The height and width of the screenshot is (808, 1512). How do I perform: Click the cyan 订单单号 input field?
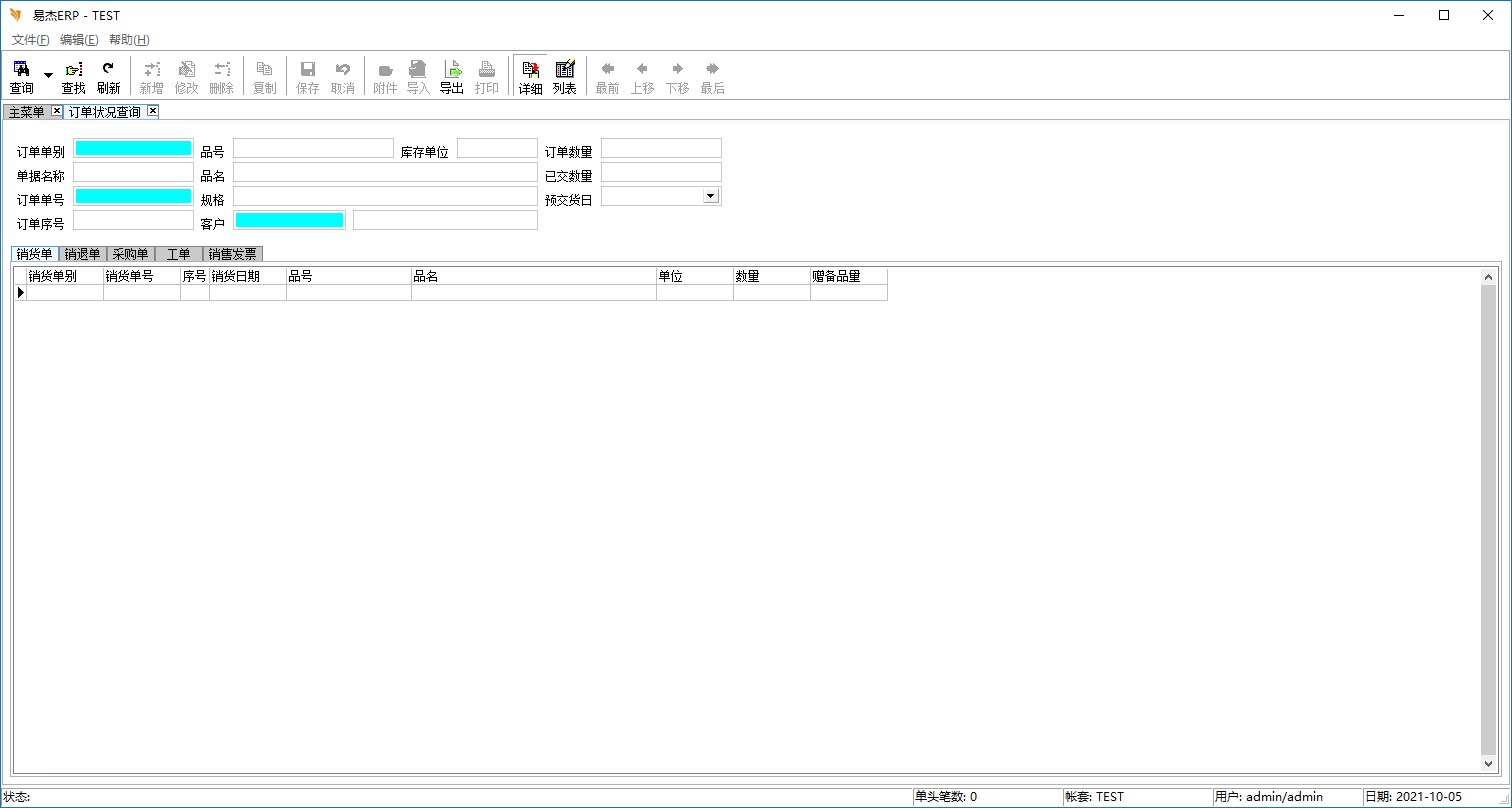click(x=133, y=196)
